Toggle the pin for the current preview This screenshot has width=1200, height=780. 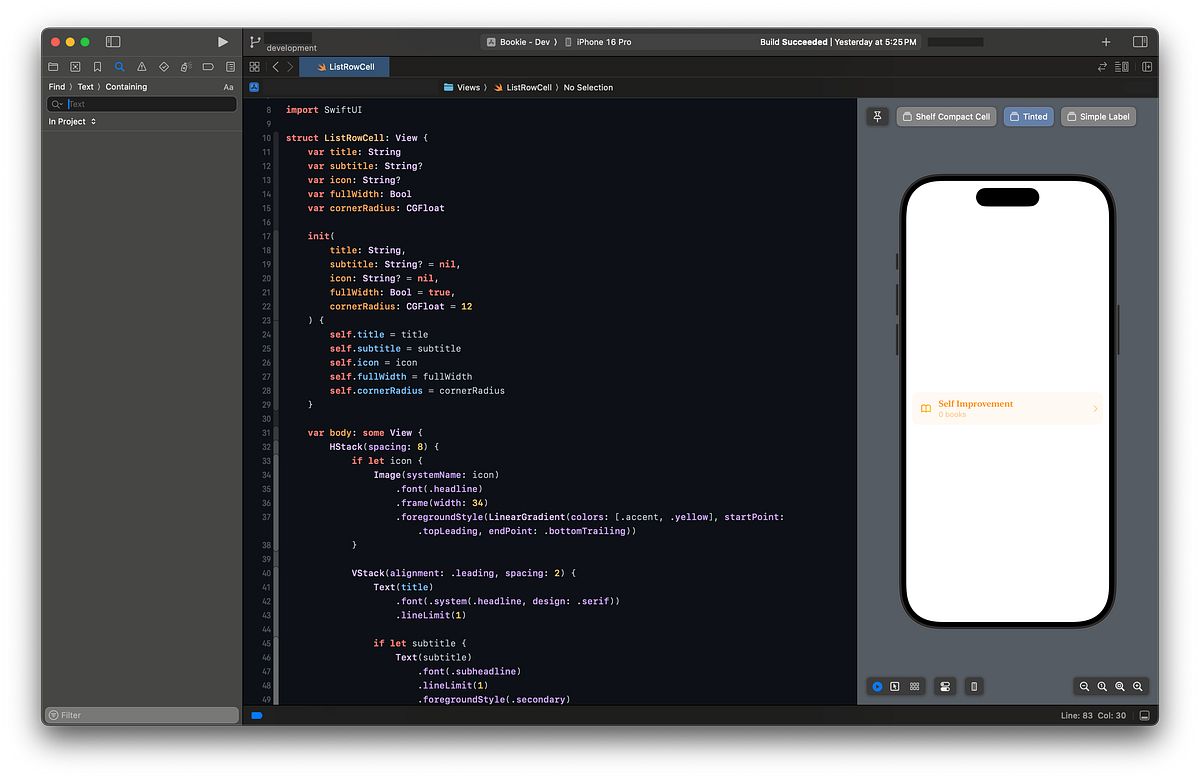(x=877, y=116)
